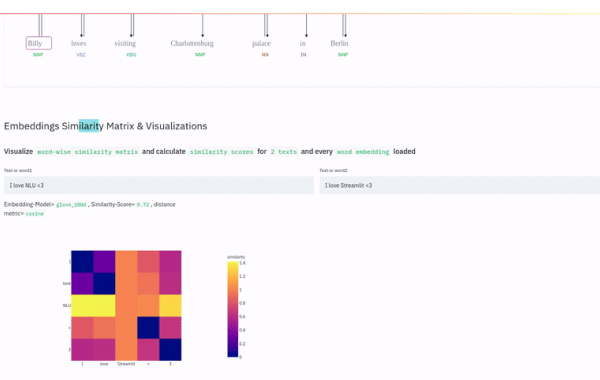Click the Embeddings Similarity Matrix heading

(x=106, y=126)
